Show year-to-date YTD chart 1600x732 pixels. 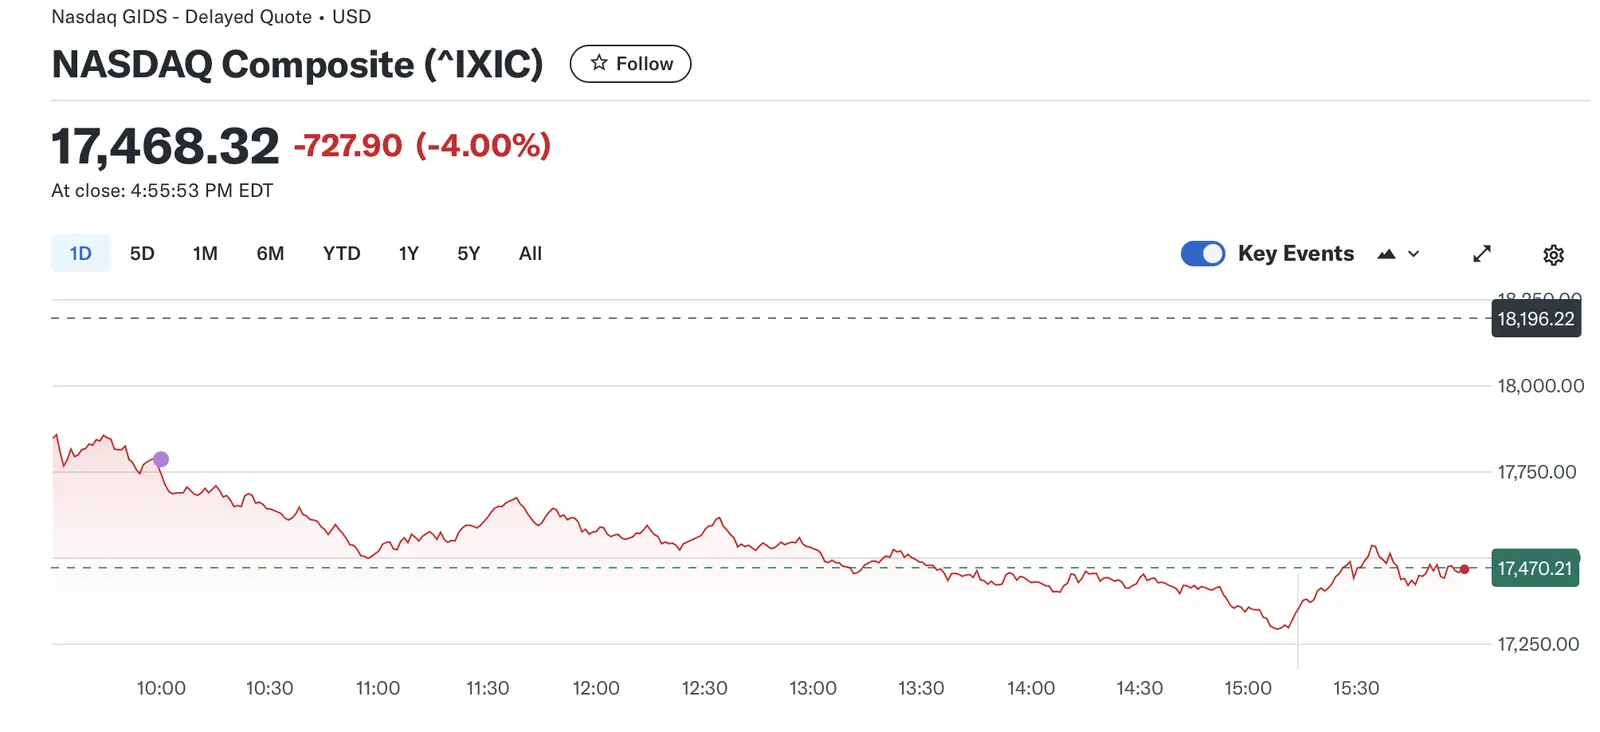click(342, 254)
